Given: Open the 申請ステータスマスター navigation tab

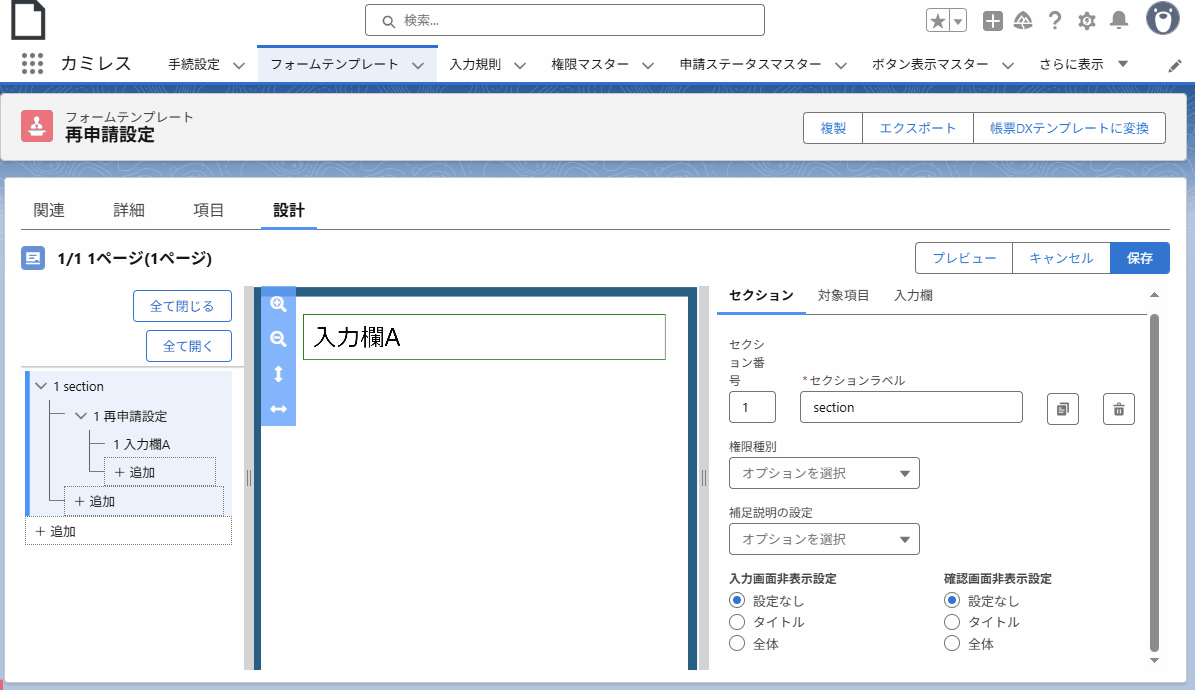Looking at the screenshot, I should click(x=750, y=65).
